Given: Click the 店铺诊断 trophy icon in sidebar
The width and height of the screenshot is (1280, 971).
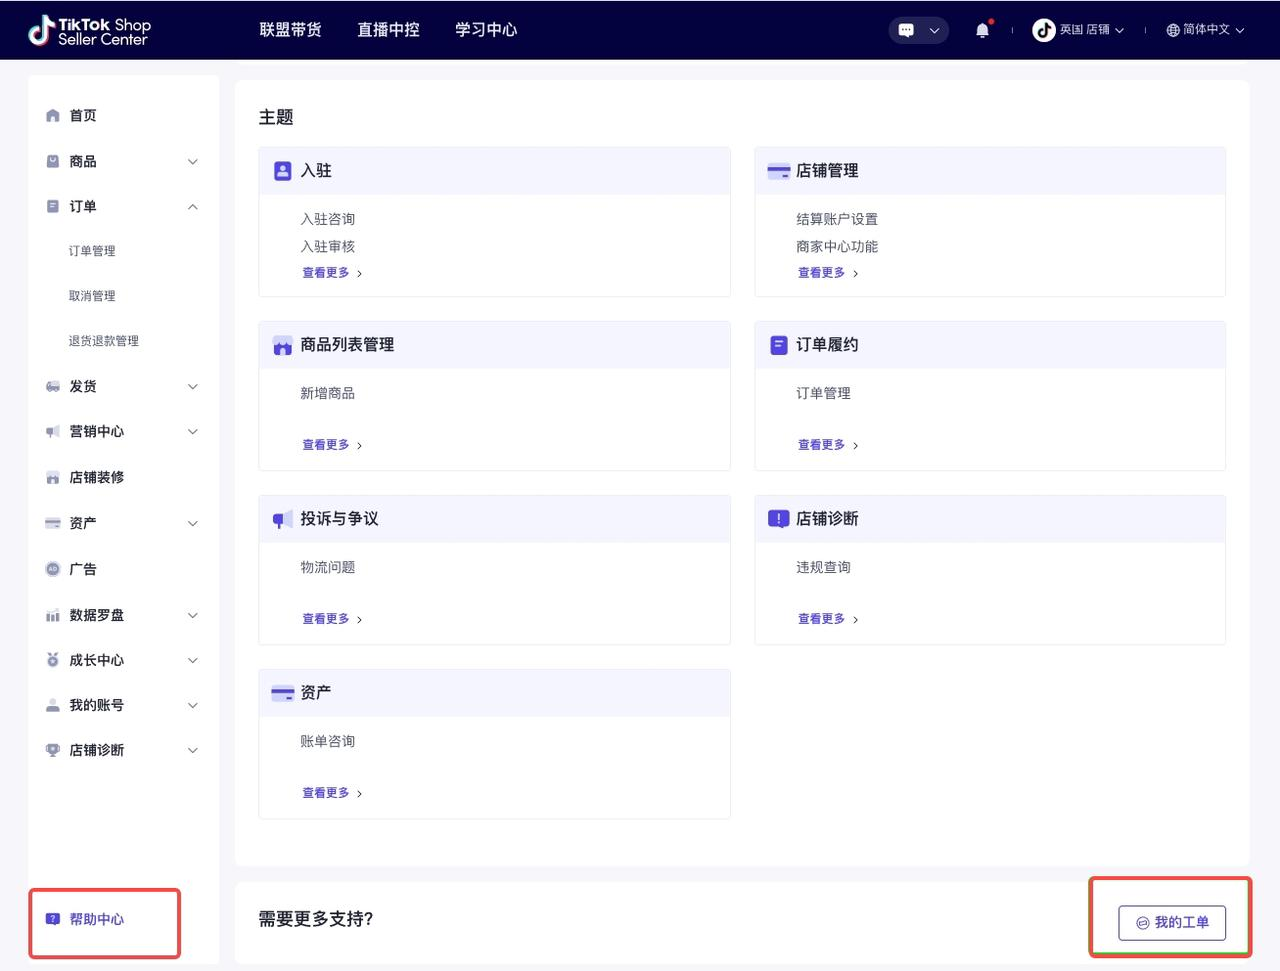Looking at the screenshot, I should [x=53, y=750].
